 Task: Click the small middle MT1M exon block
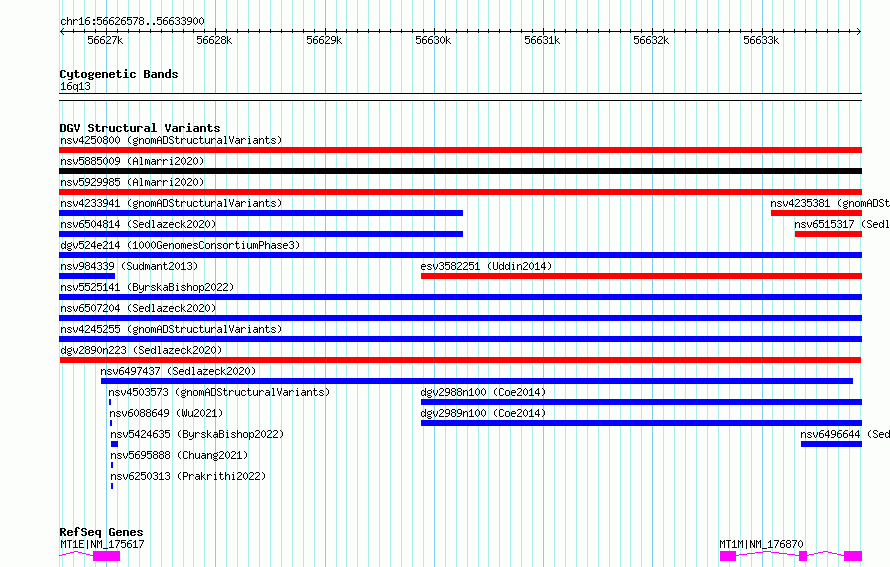click(803, 556)
